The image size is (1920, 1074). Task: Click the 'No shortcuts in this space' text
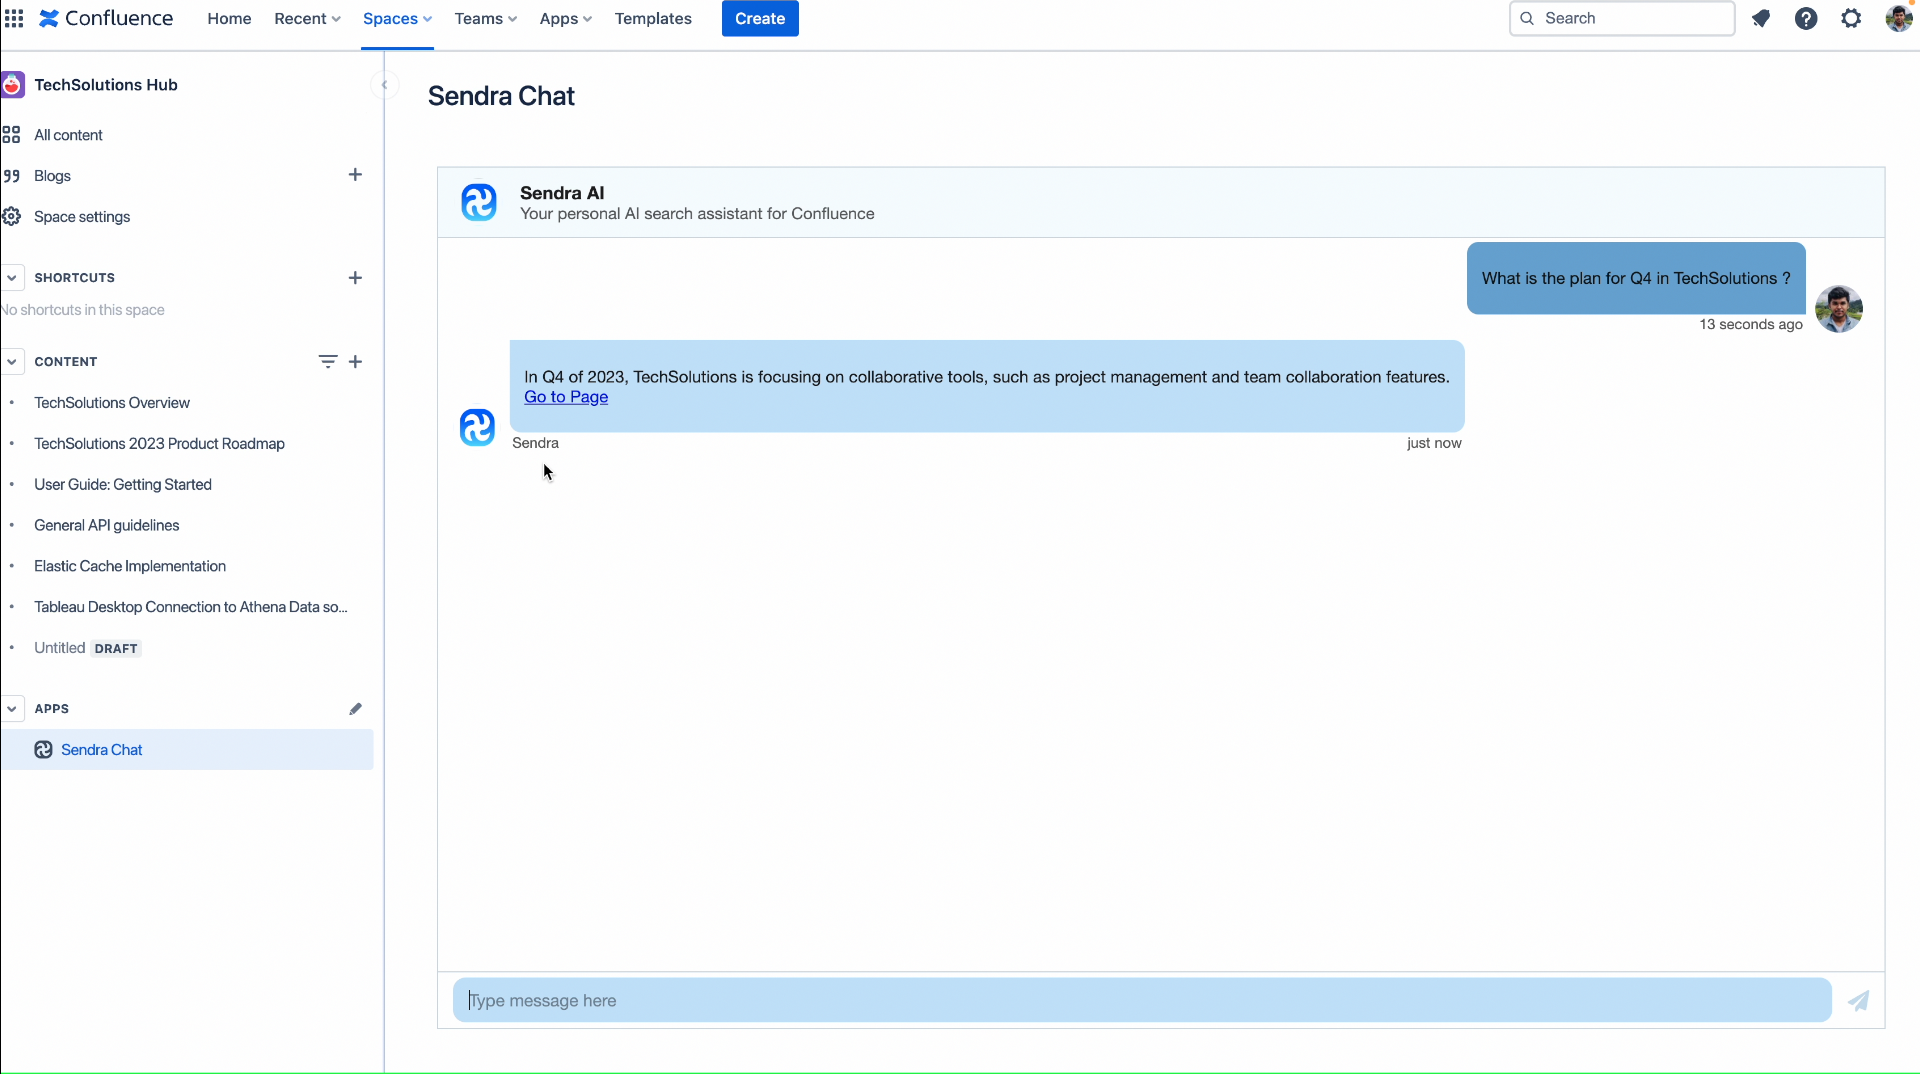click(x=83, y=310)
